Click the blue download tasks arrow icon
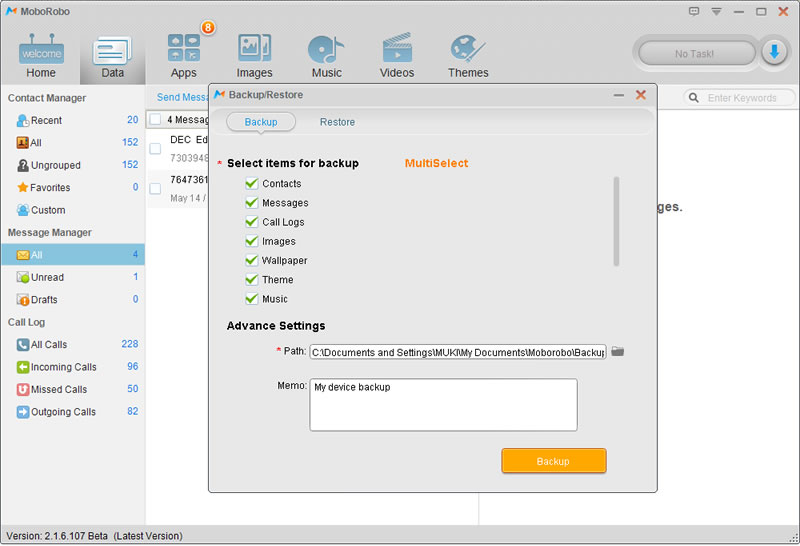 (774, 52)
